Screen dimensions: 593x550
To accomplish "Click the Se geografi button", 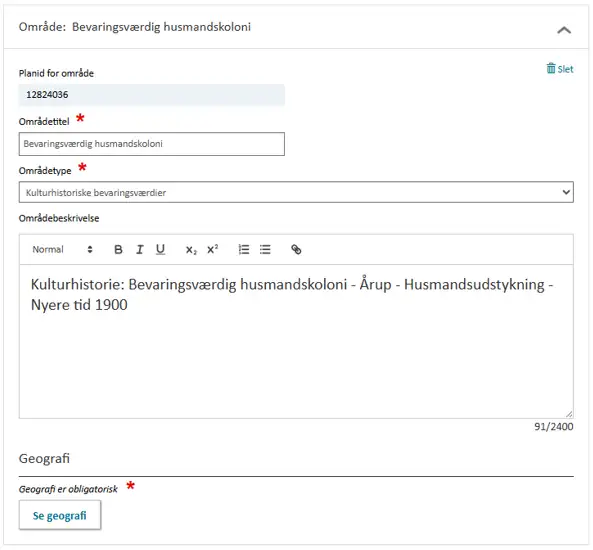I will (60, 515).
